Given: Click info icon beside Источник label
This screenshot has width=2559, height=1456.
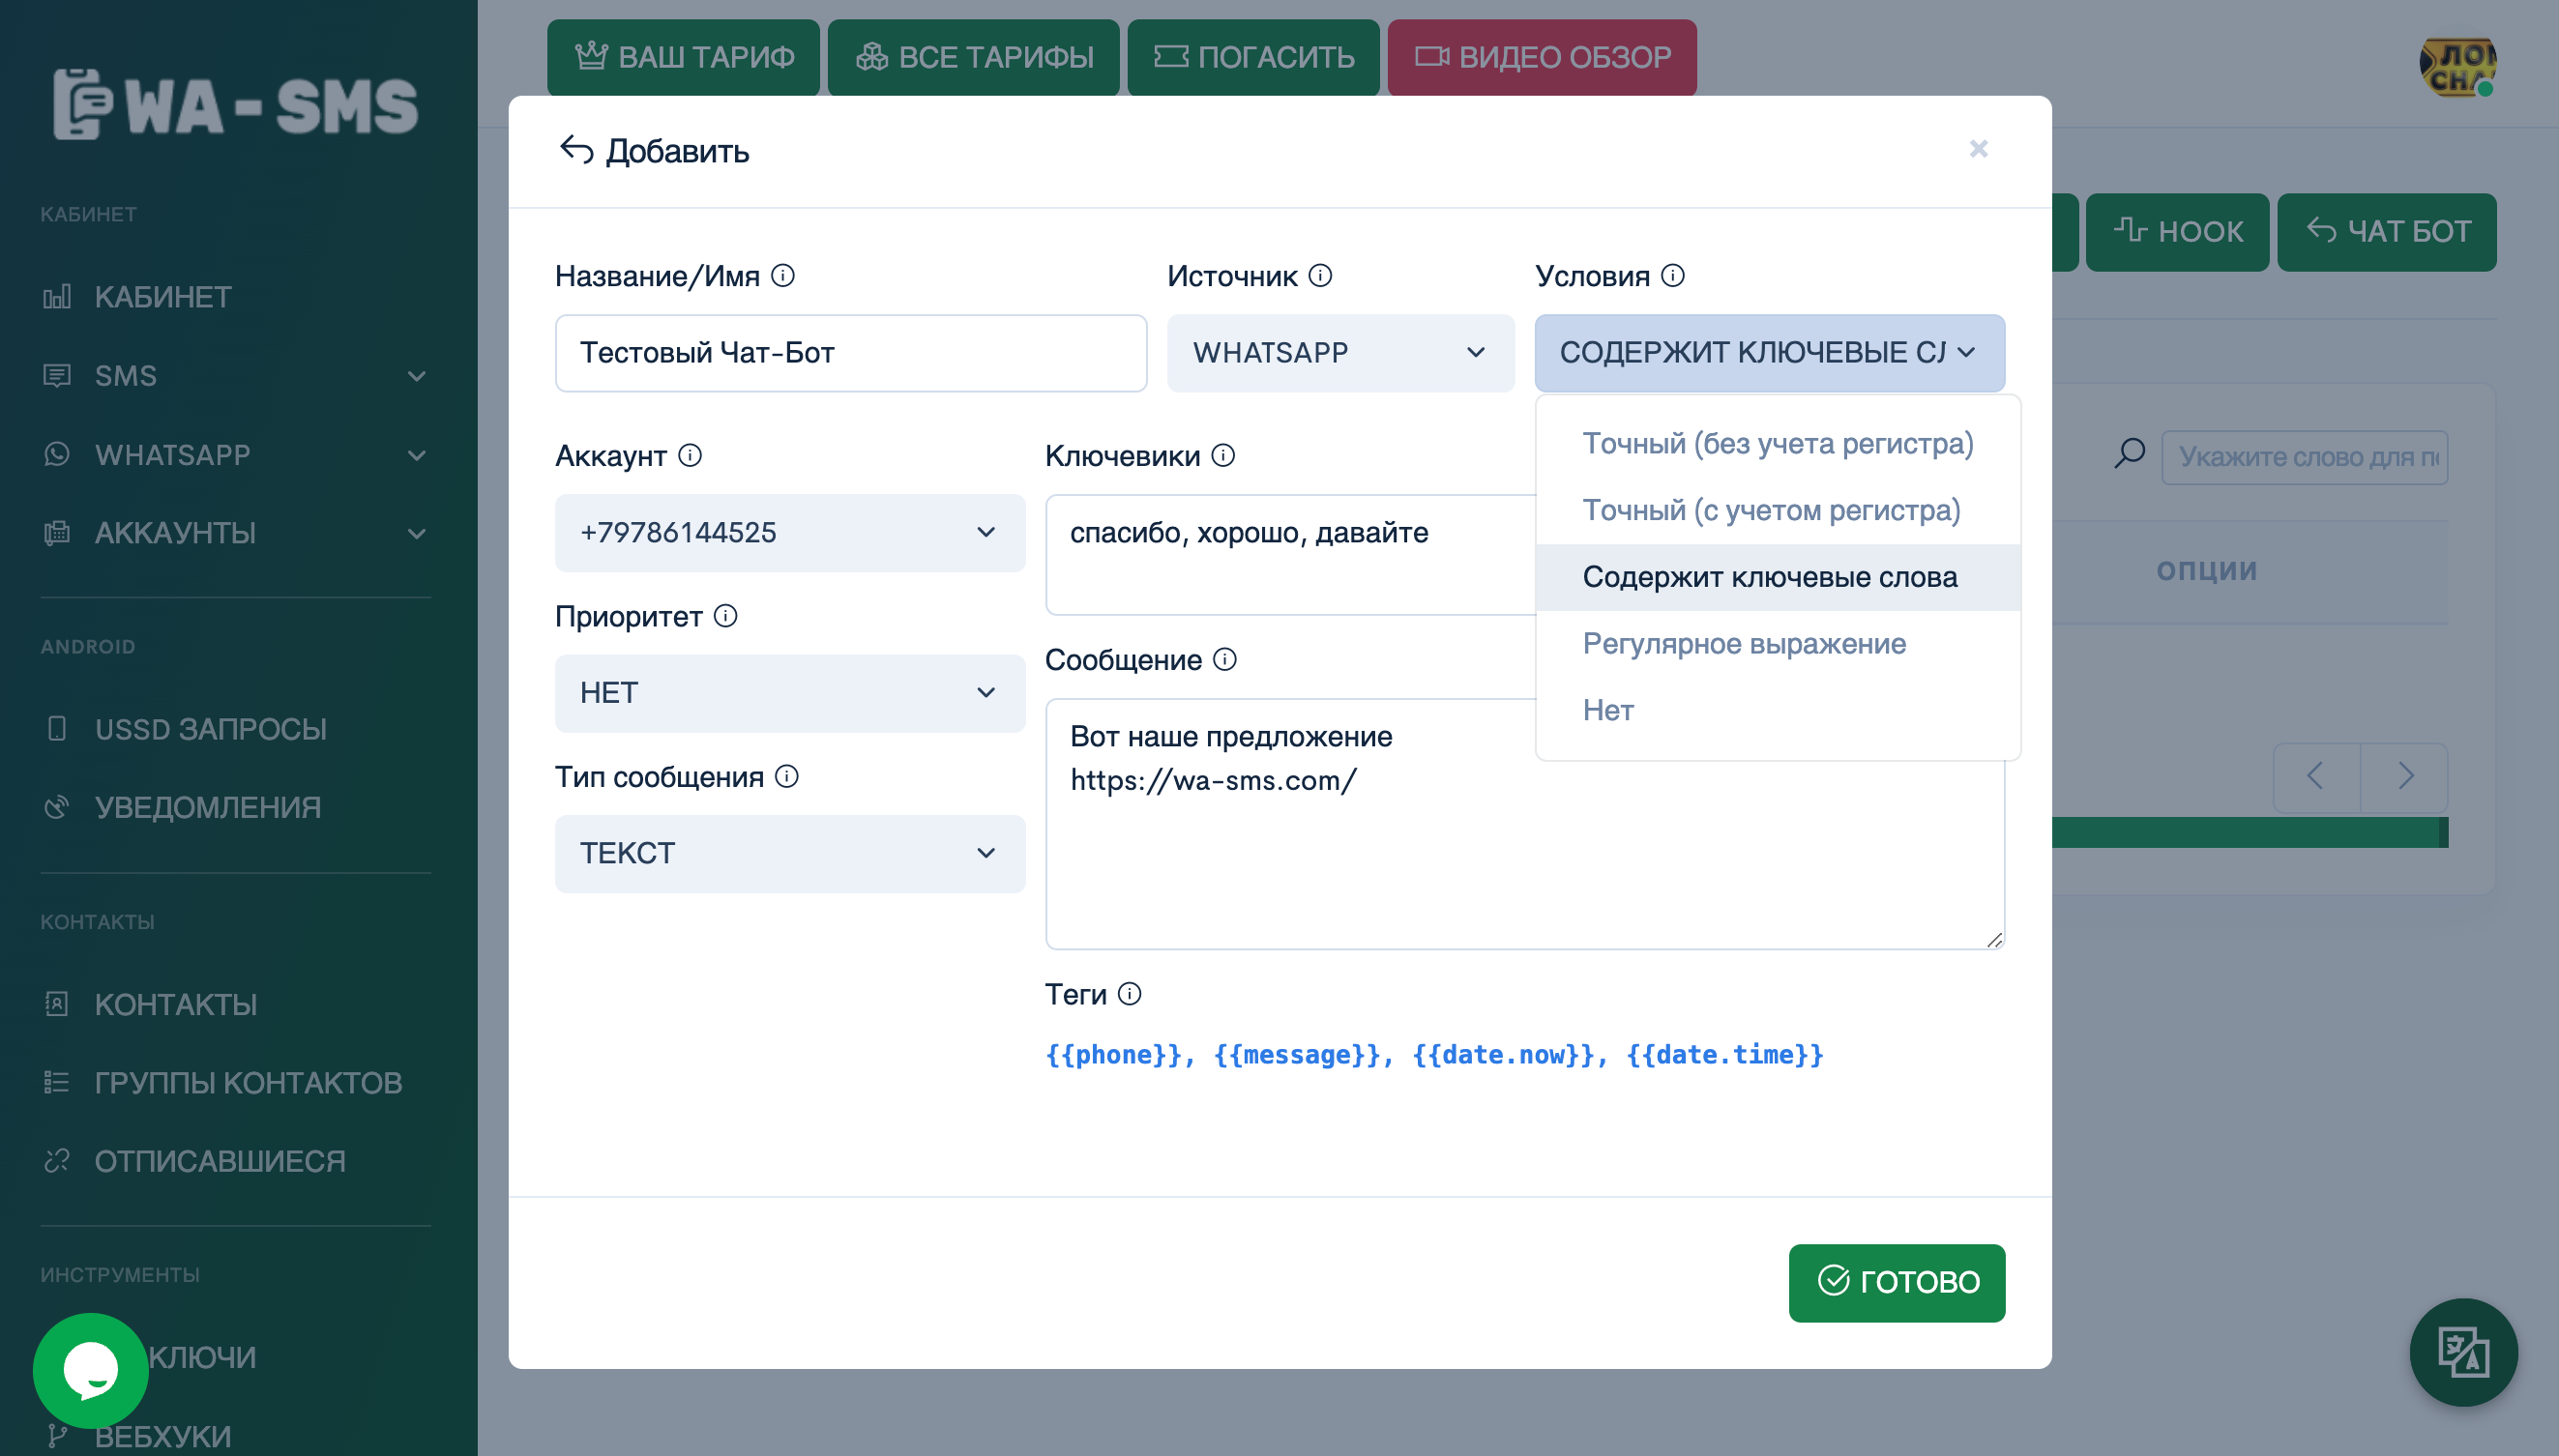Looking at the screenshot, I should coord(1320,275).
